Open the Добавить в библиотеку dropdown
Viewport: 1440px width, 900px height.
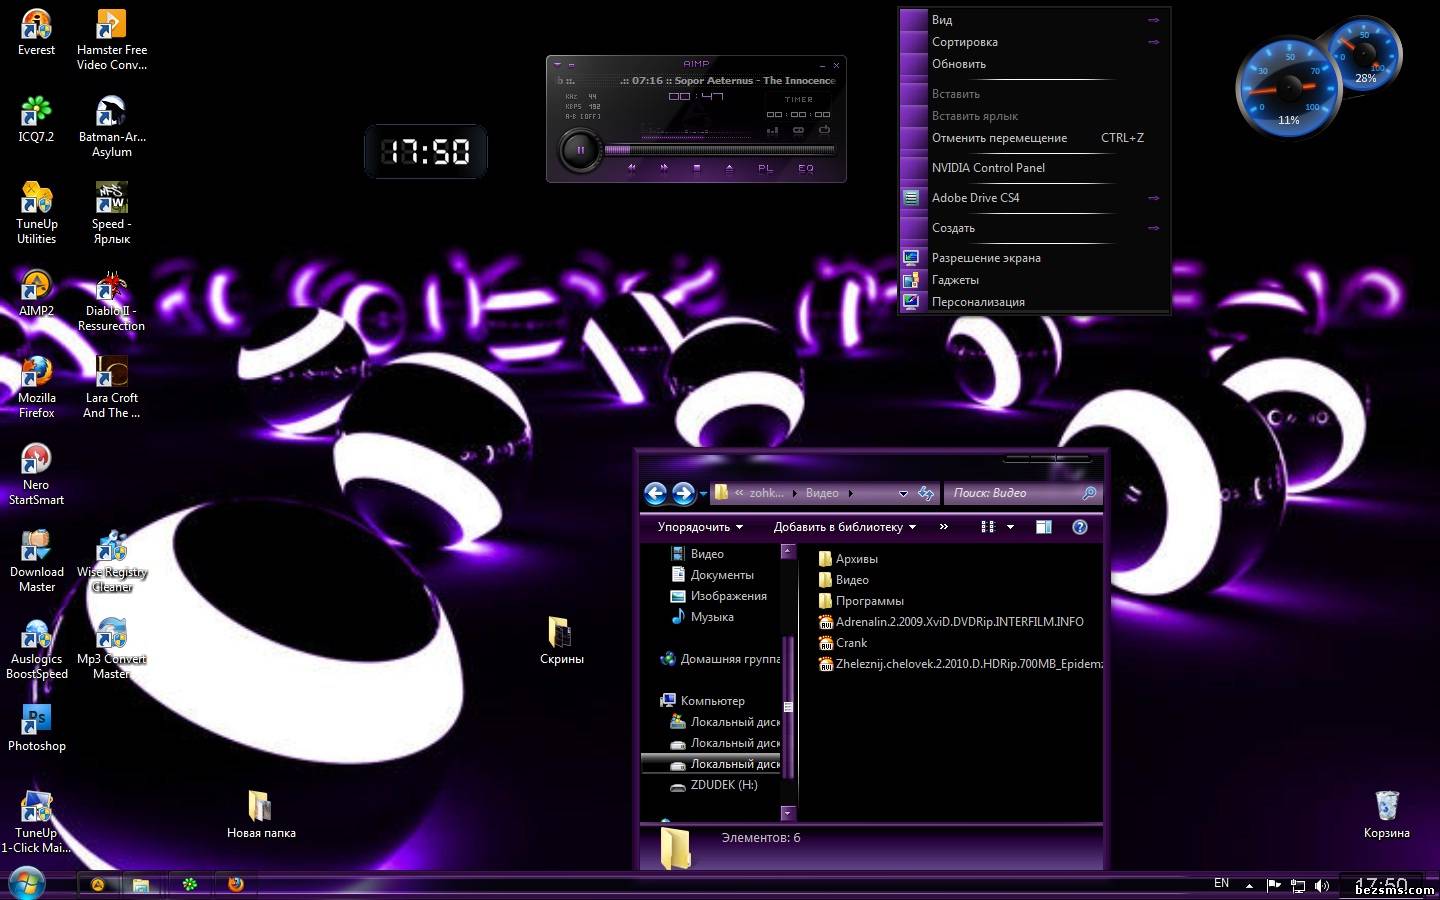click(x=844, y=527)
